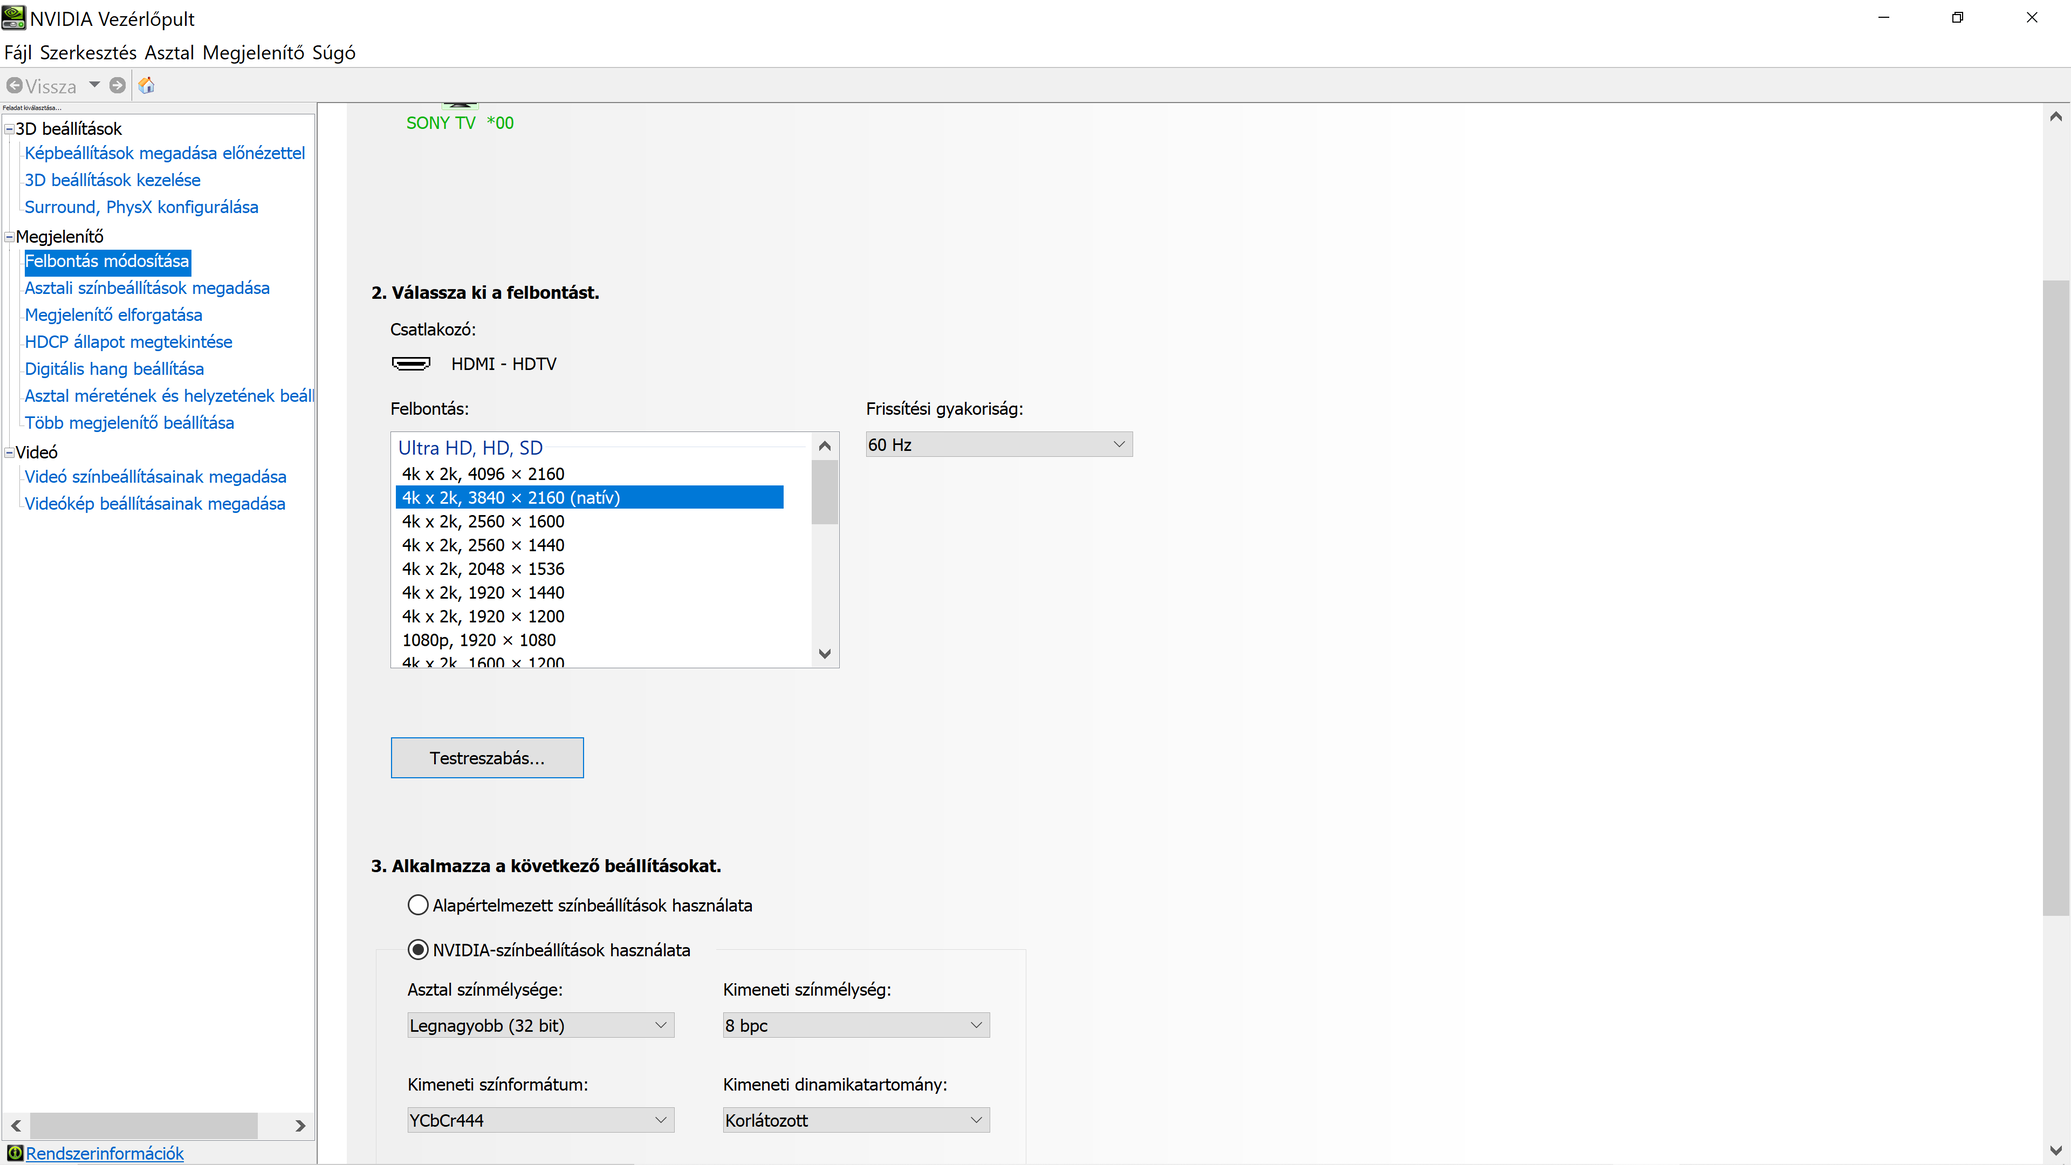The width and height of the screenshot is (2071, 1165).
Task: Click resolution list scroll down arrow
Action: 825,654
